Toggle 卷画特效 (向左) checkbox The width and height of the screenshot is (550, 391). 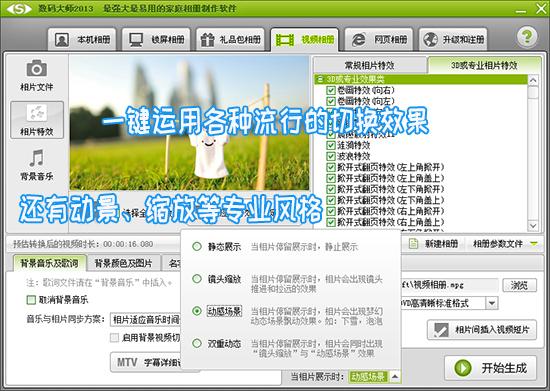[x=331, y=101]
